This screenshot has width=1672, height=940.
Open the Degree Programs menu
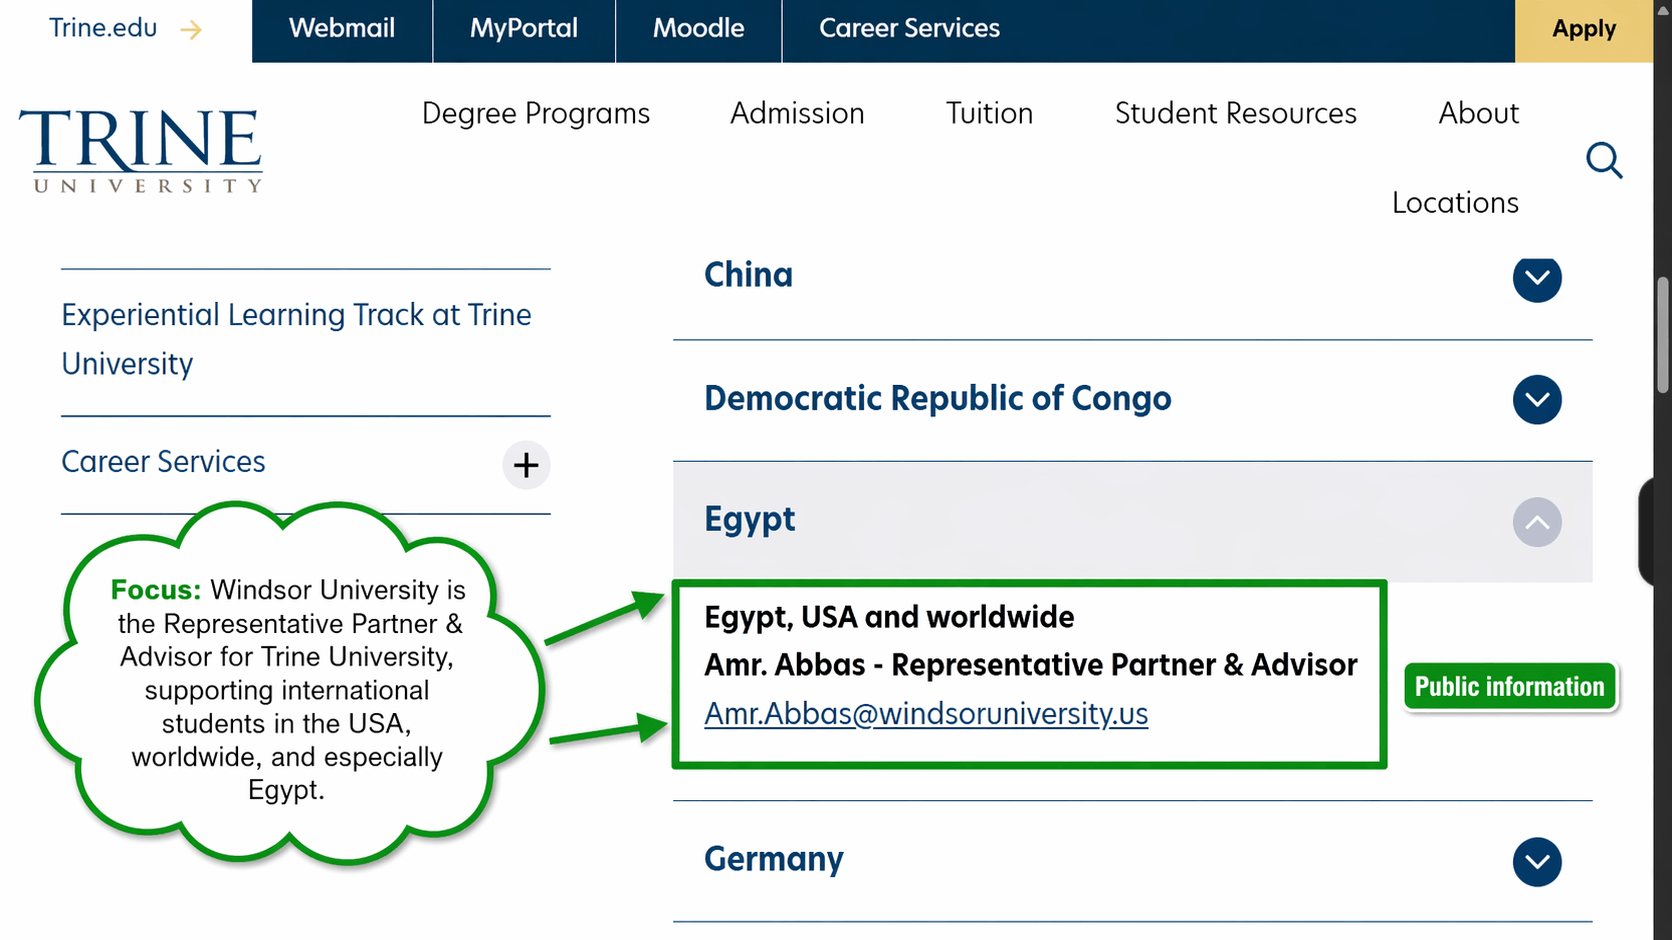pyautogui.click(x=536, y=114)
